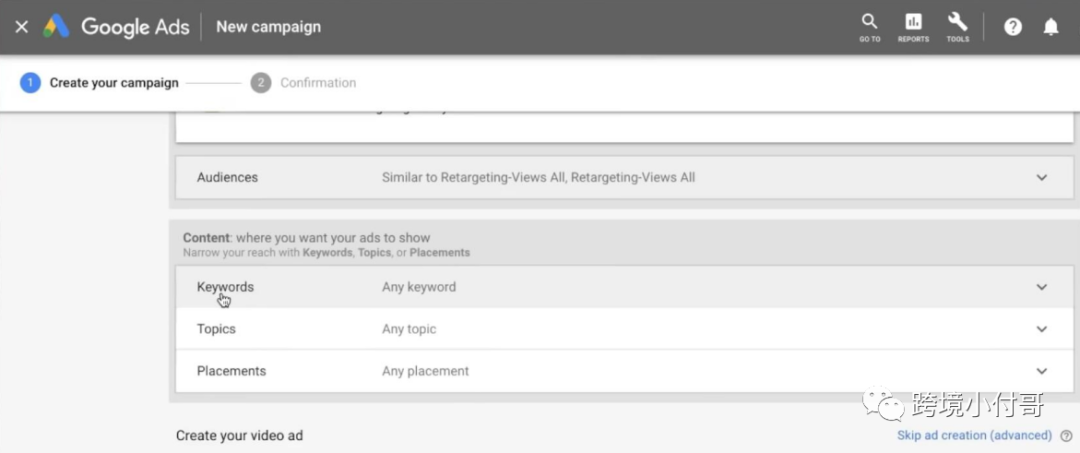Screen dimensions: 1080x453
Task: Expand the Placements row chevron
Action: coord(1041,371)
